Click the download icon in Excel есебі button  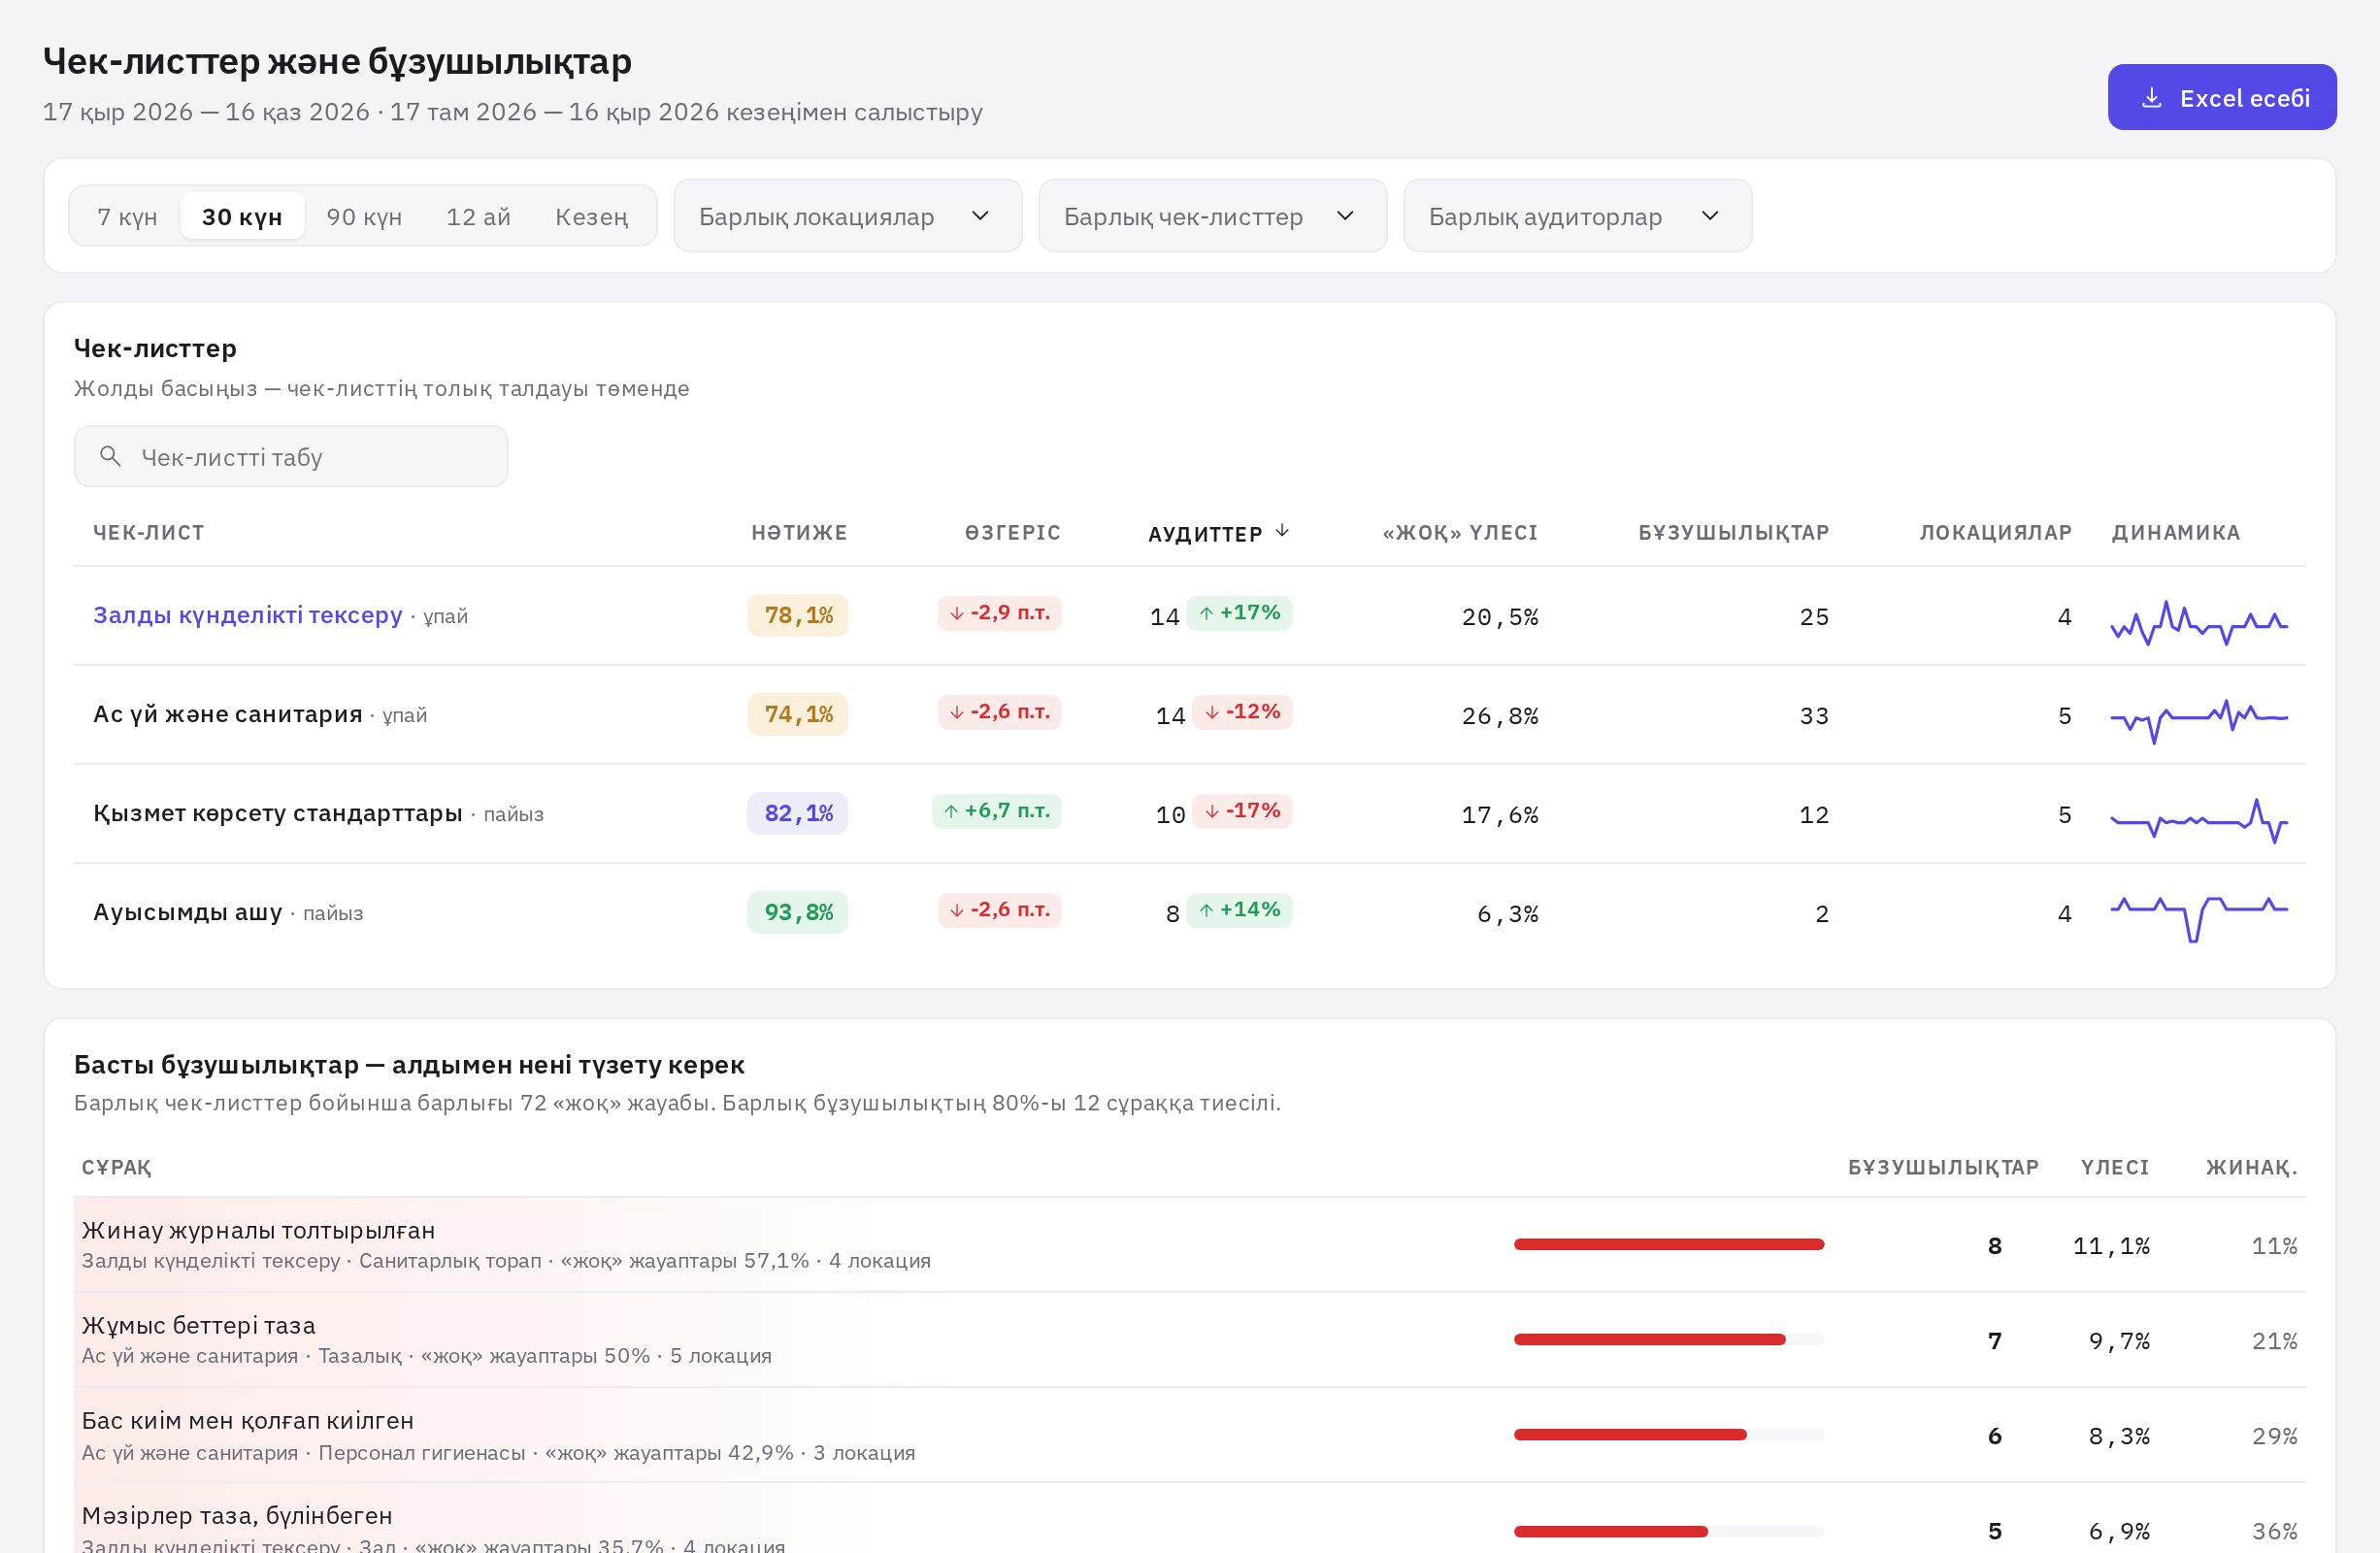[x=2151, y=98]
